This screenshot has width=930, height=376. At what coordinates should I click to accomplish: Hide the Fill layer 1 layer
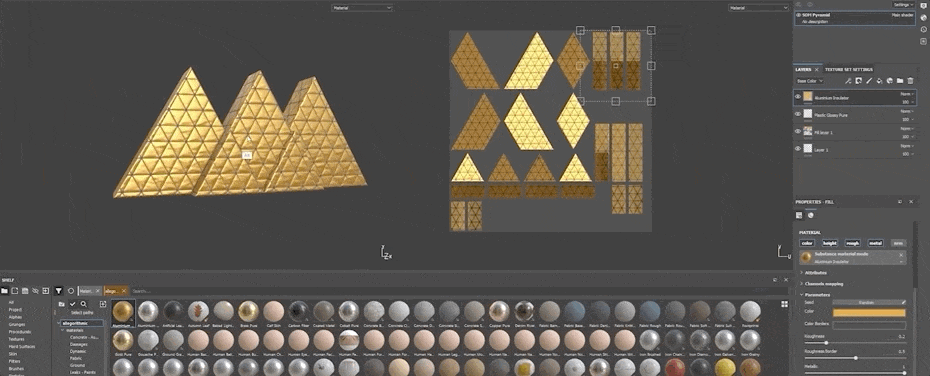tap(798, 131)
